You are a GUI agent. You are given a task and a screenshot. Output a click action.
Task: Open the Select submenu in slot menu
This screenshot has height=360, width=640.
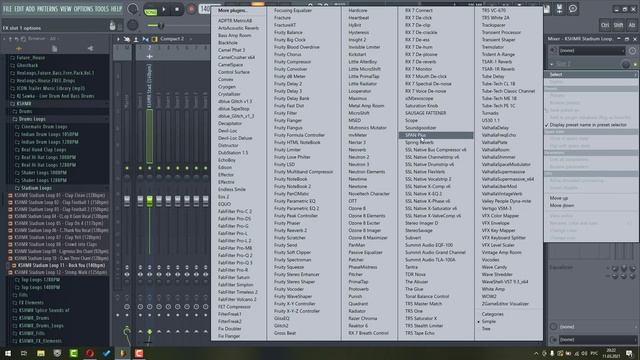click(x=591, y=75)
